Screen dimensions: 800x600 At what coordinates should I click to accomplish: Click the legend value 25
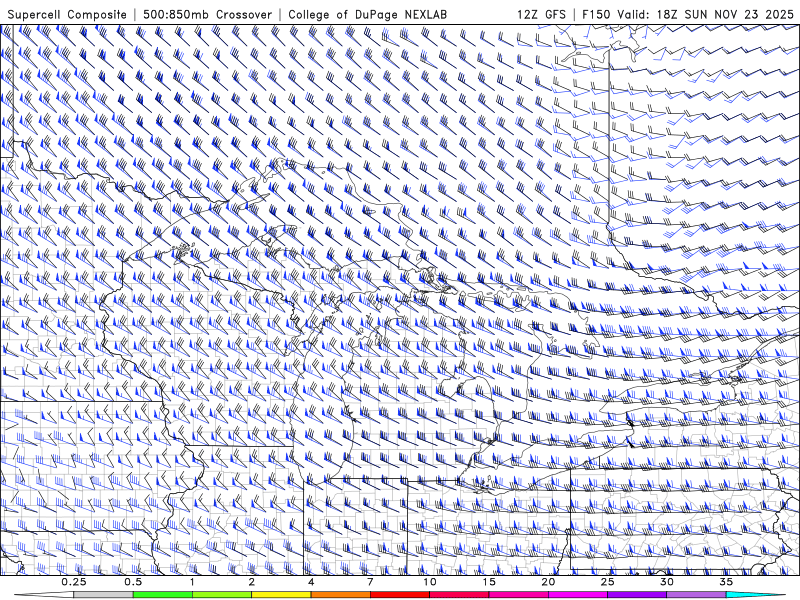[x=607, y=582]
